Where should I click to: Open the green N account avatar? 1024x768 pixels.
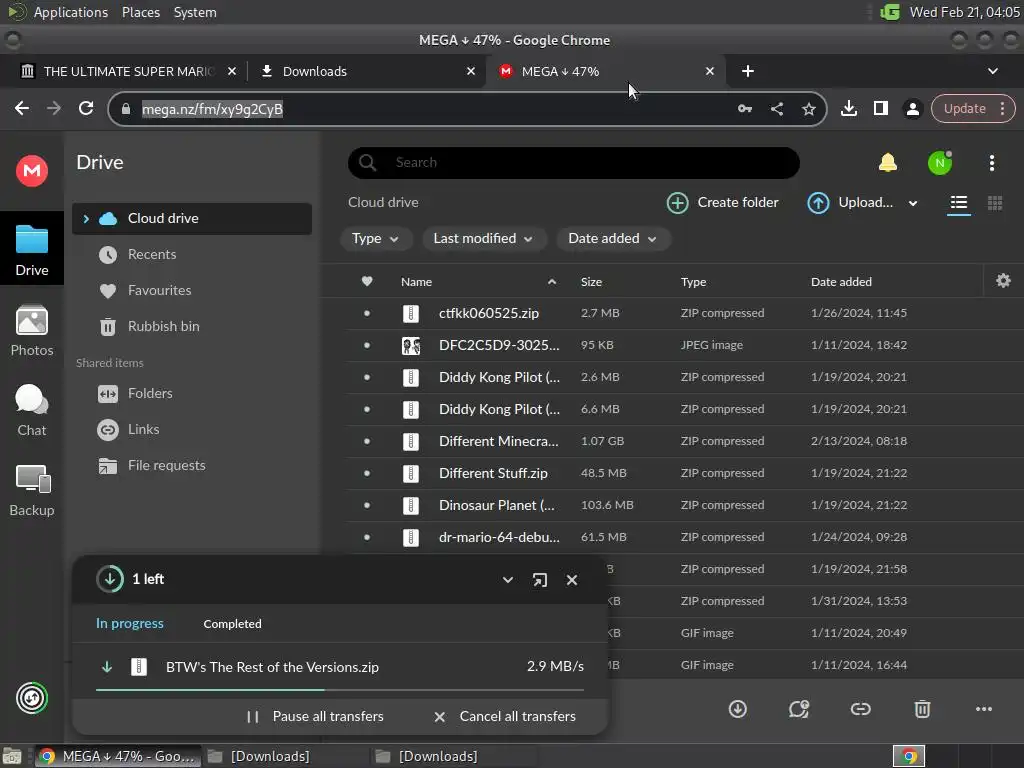pyautogui.click(x=940, y=163)
